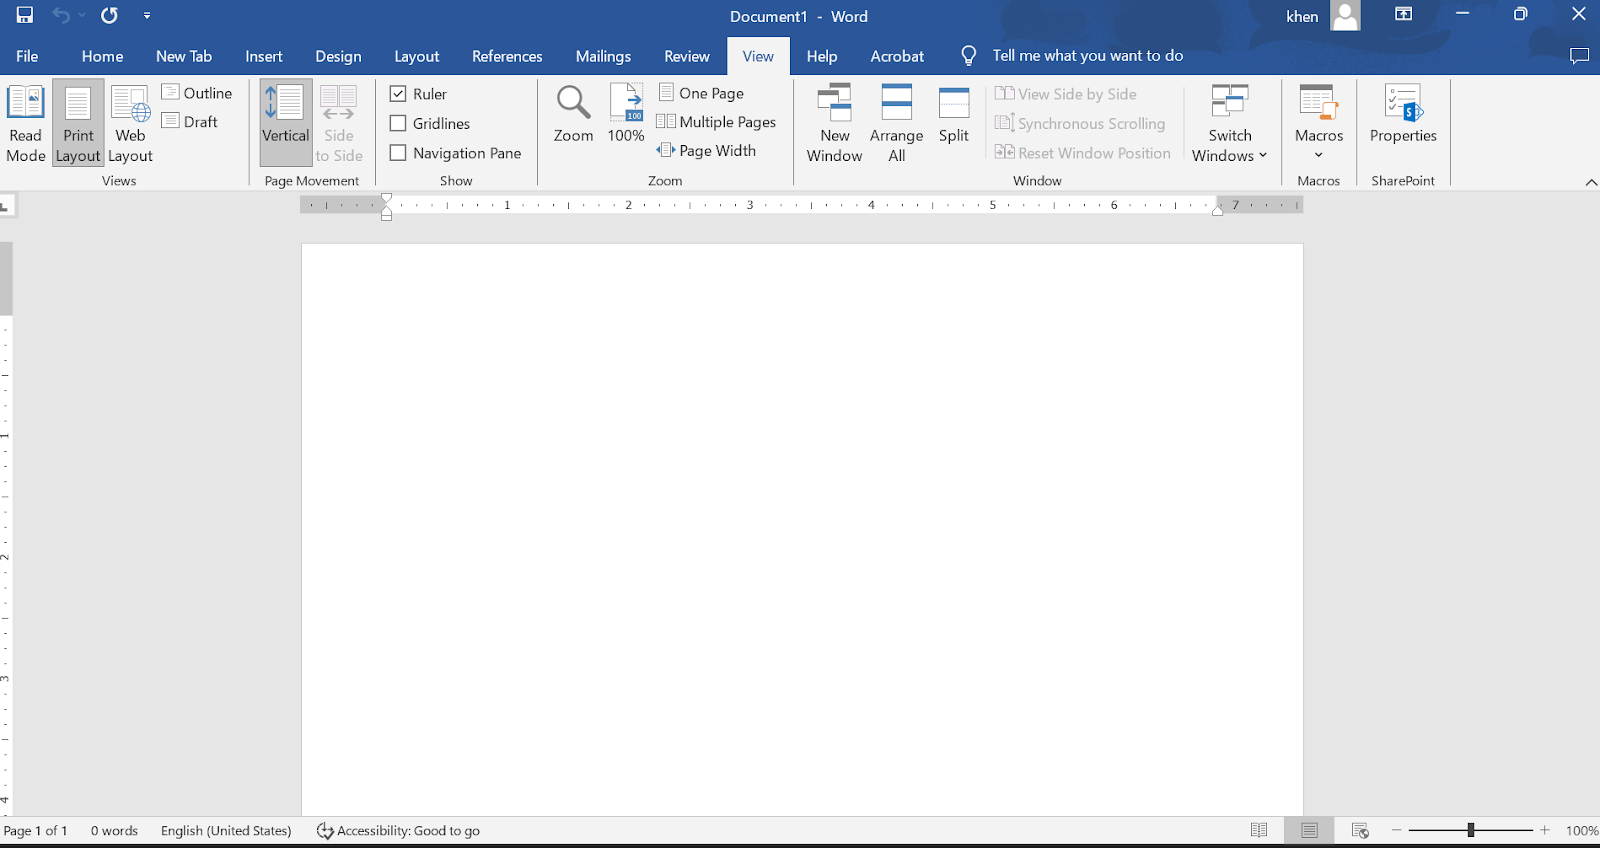This screenshot has width=1600, height=848.
Task: Enable the Gridlines checkbox
Action: coord(398,124)
